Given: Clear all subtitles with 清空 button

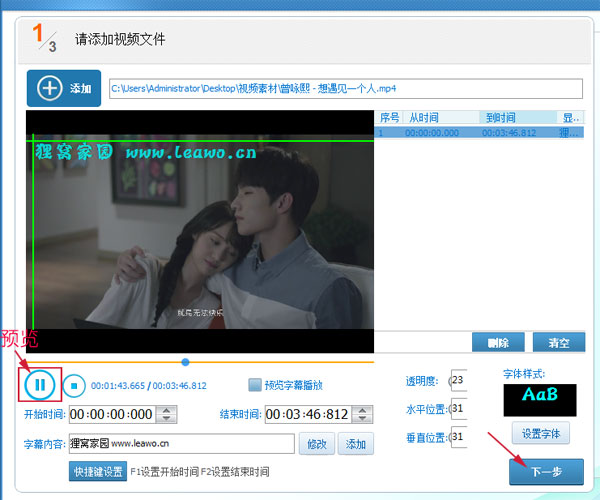Looking at the screenshot, I should (x=559, y=342).
